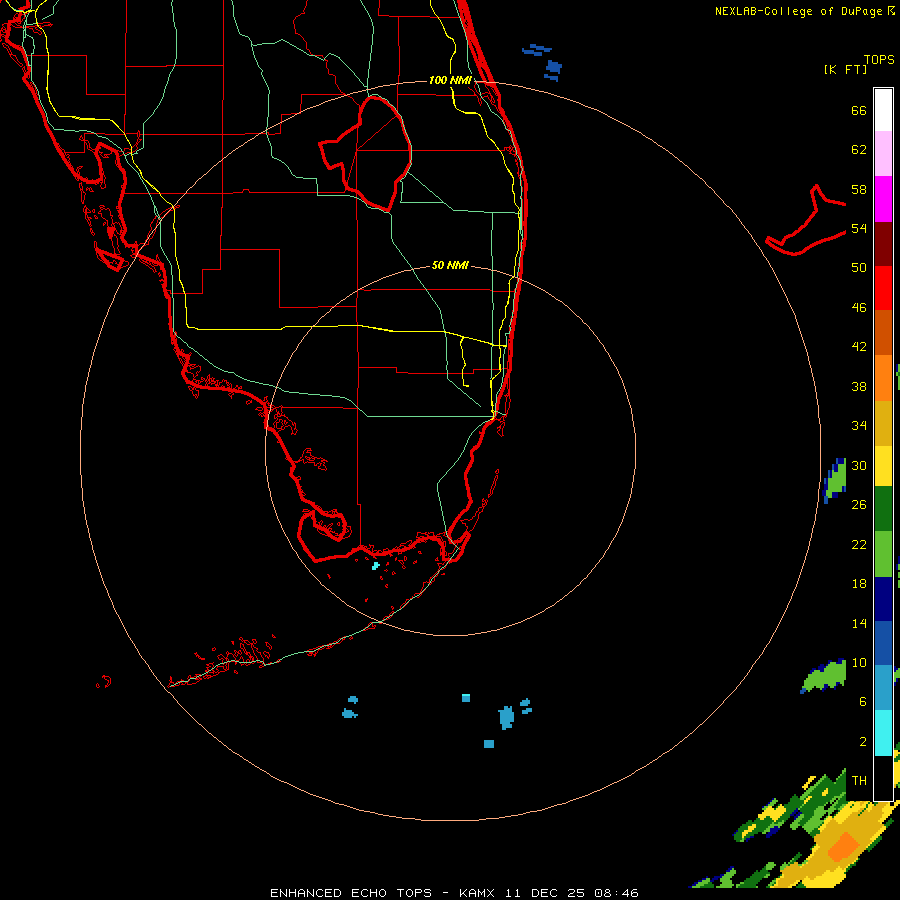Click the medium blue legend band near 10
Image resolution: width=900 pixels, height=900 pixels.
[883, 643]
